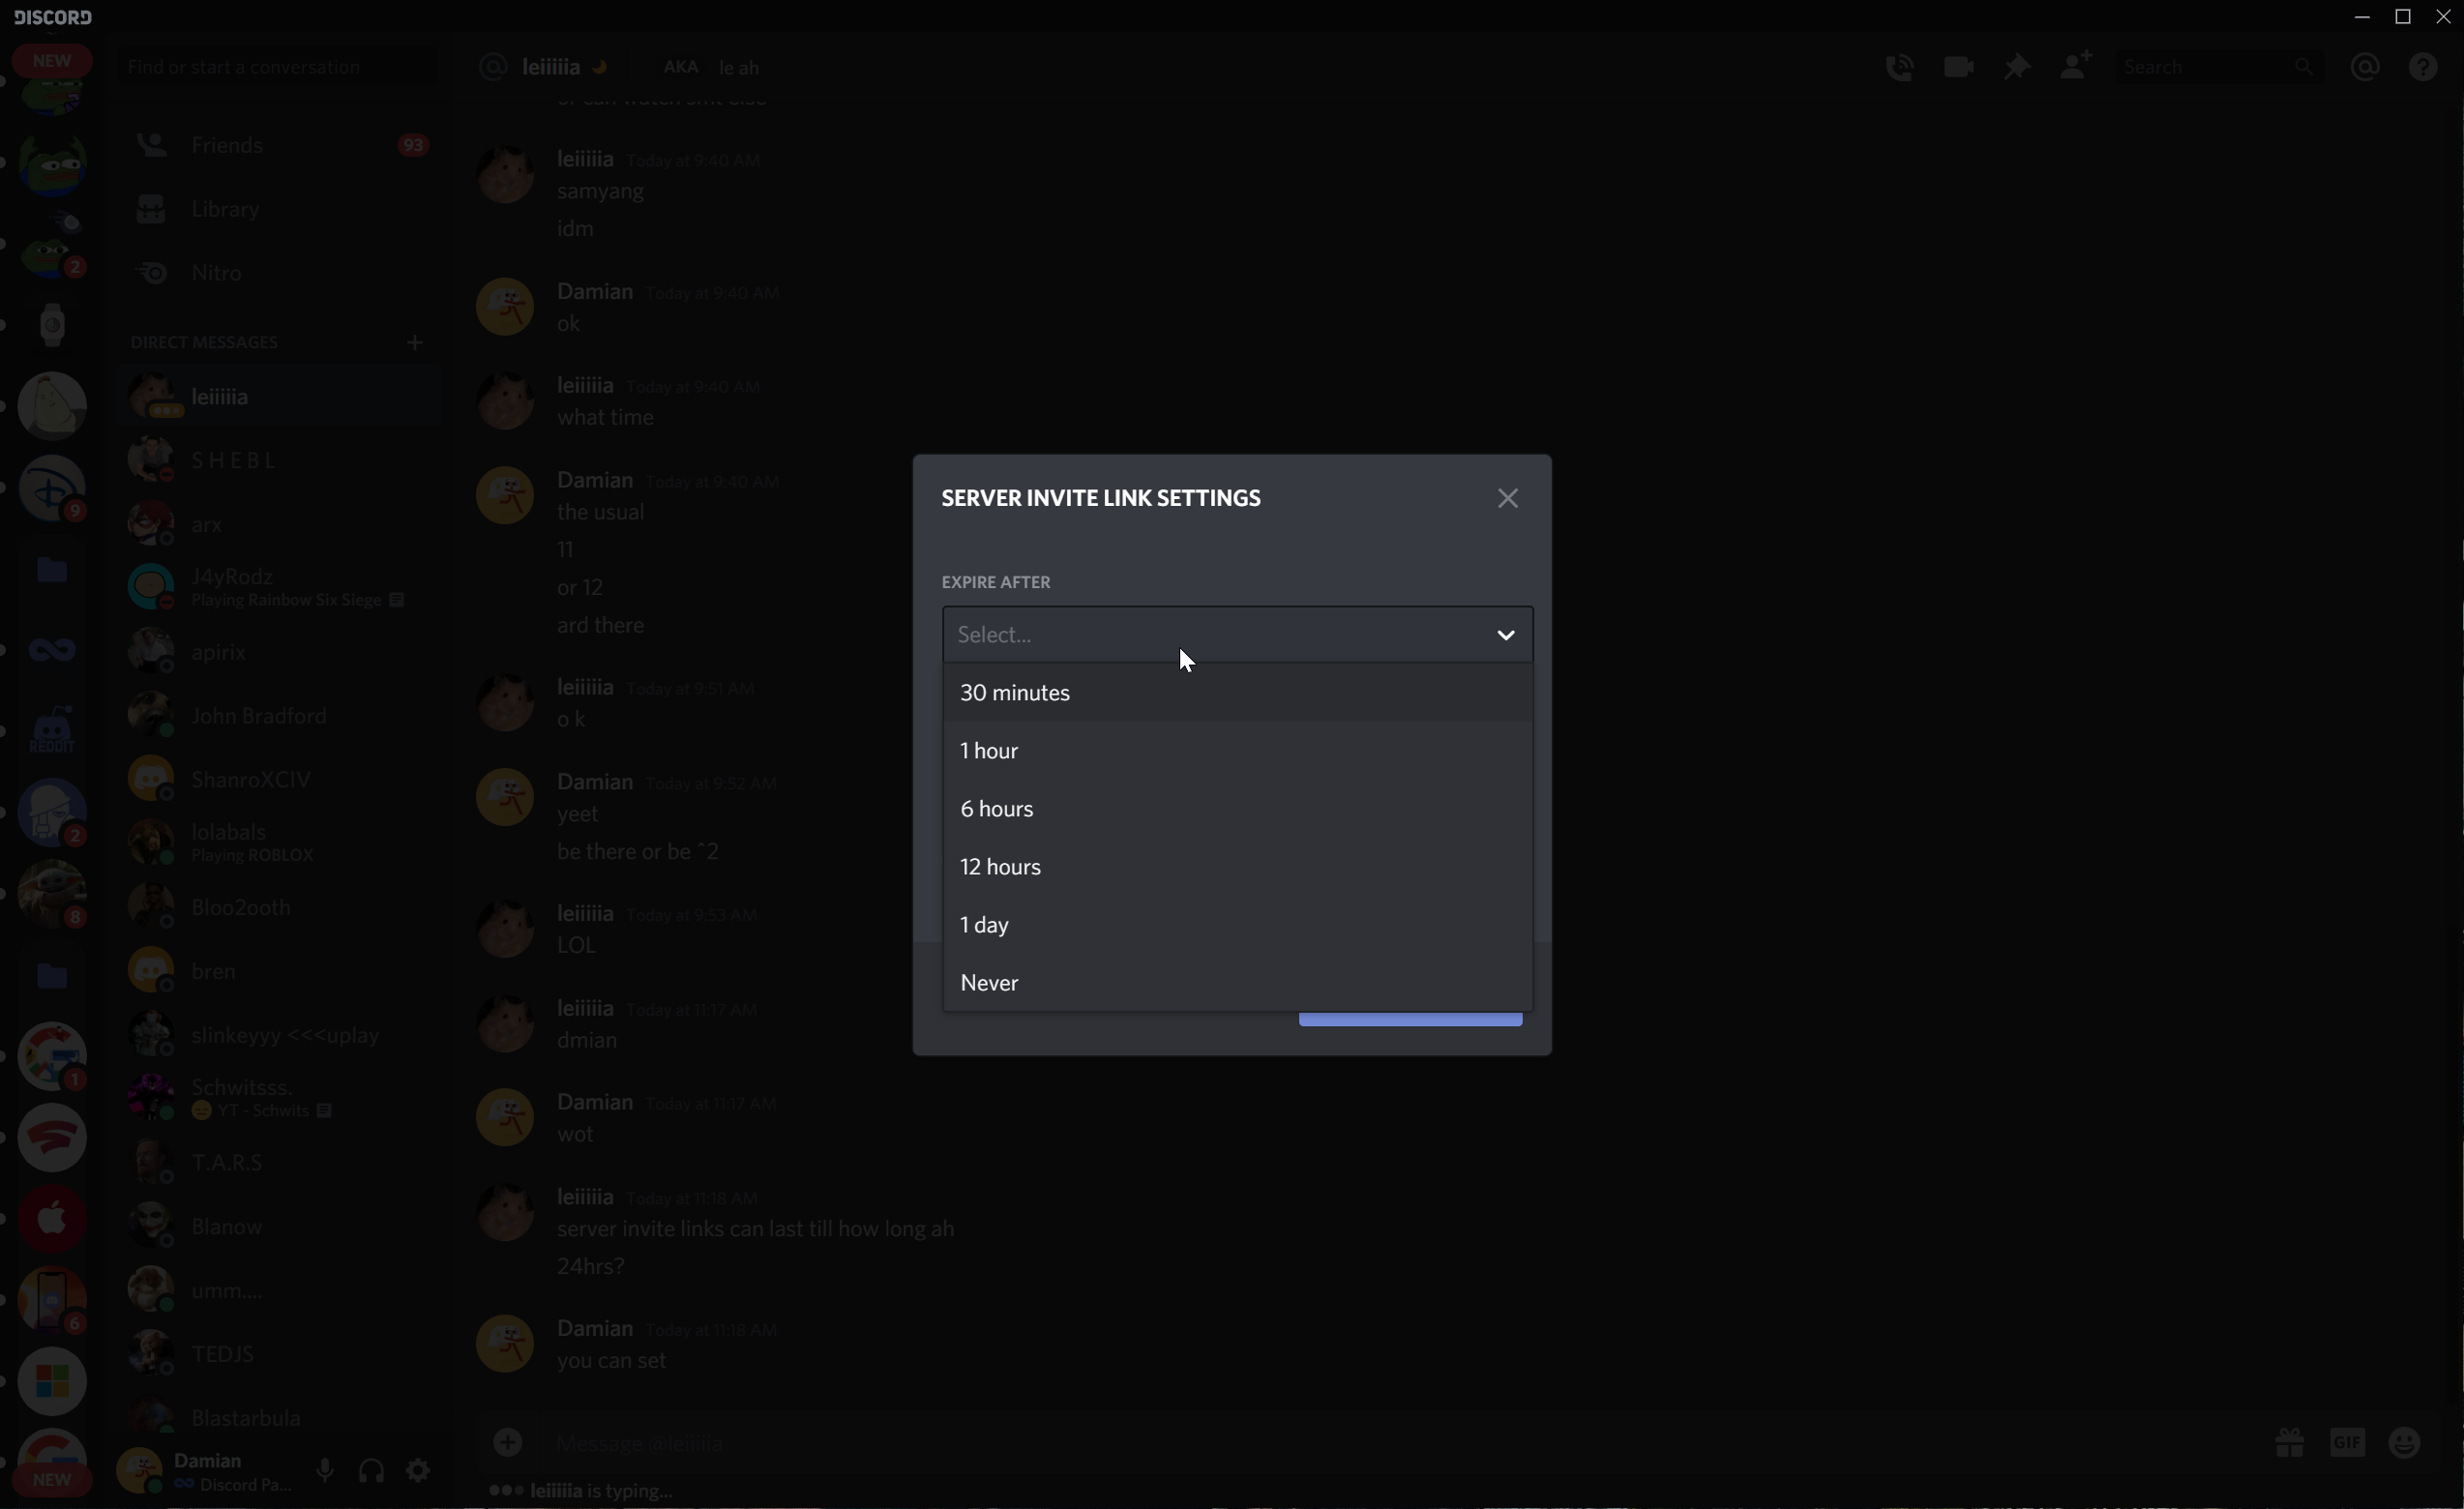This screenshot has width=2464, height=1509.
Task: Start a voice call with leiiiiia
Action: [1899, 68]
